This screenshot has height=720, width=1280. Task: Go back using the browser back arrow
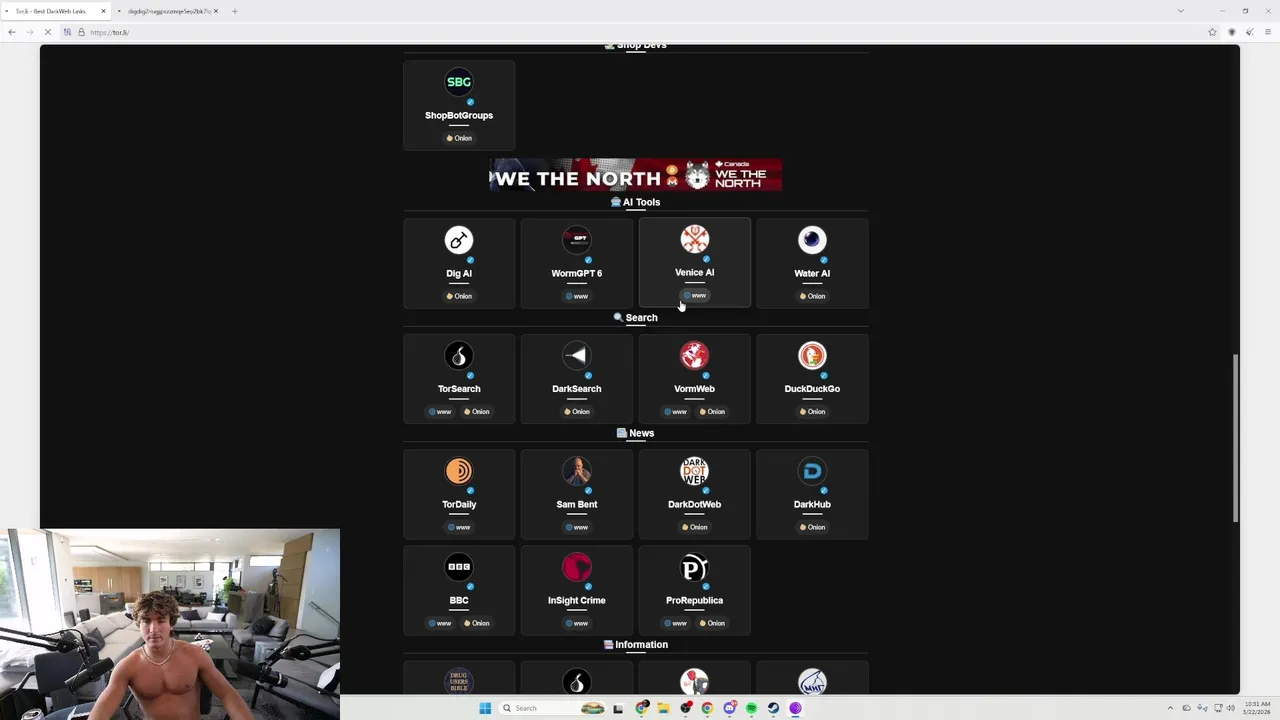point(11,32)
